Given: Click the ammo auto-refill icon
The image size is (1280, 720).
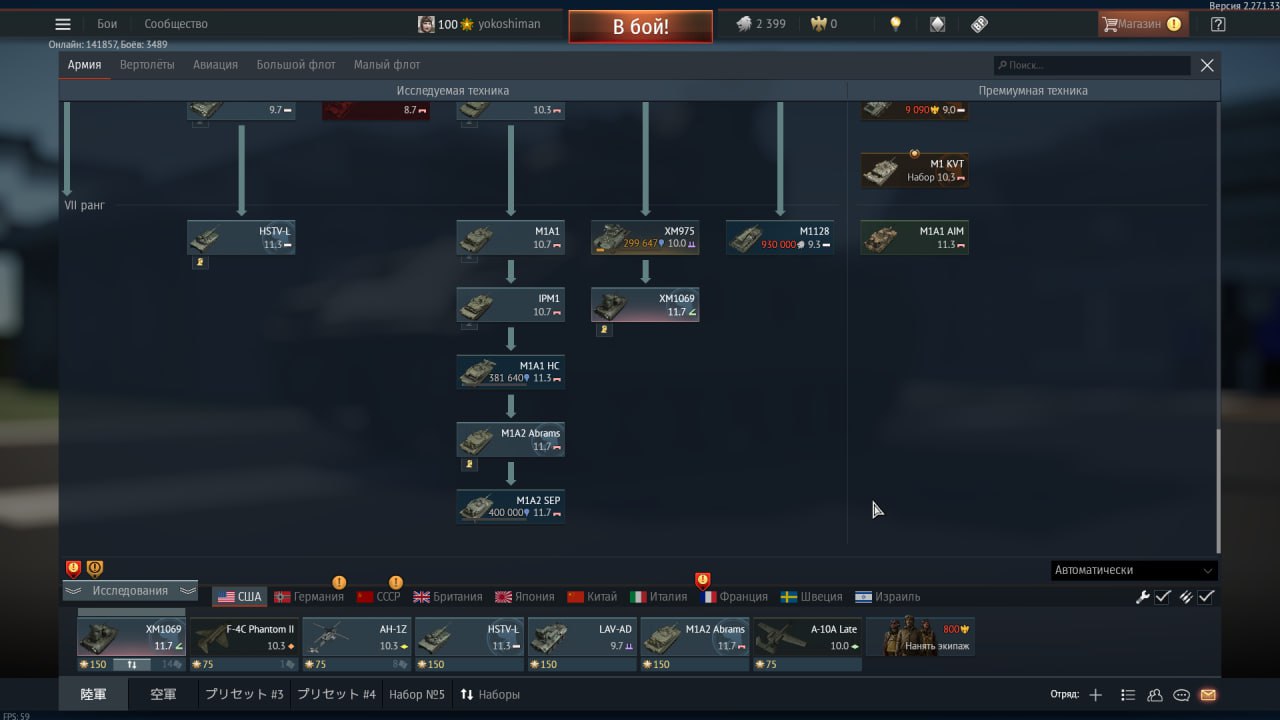Looking at the screenshot, I should (x=1185, y=597).
